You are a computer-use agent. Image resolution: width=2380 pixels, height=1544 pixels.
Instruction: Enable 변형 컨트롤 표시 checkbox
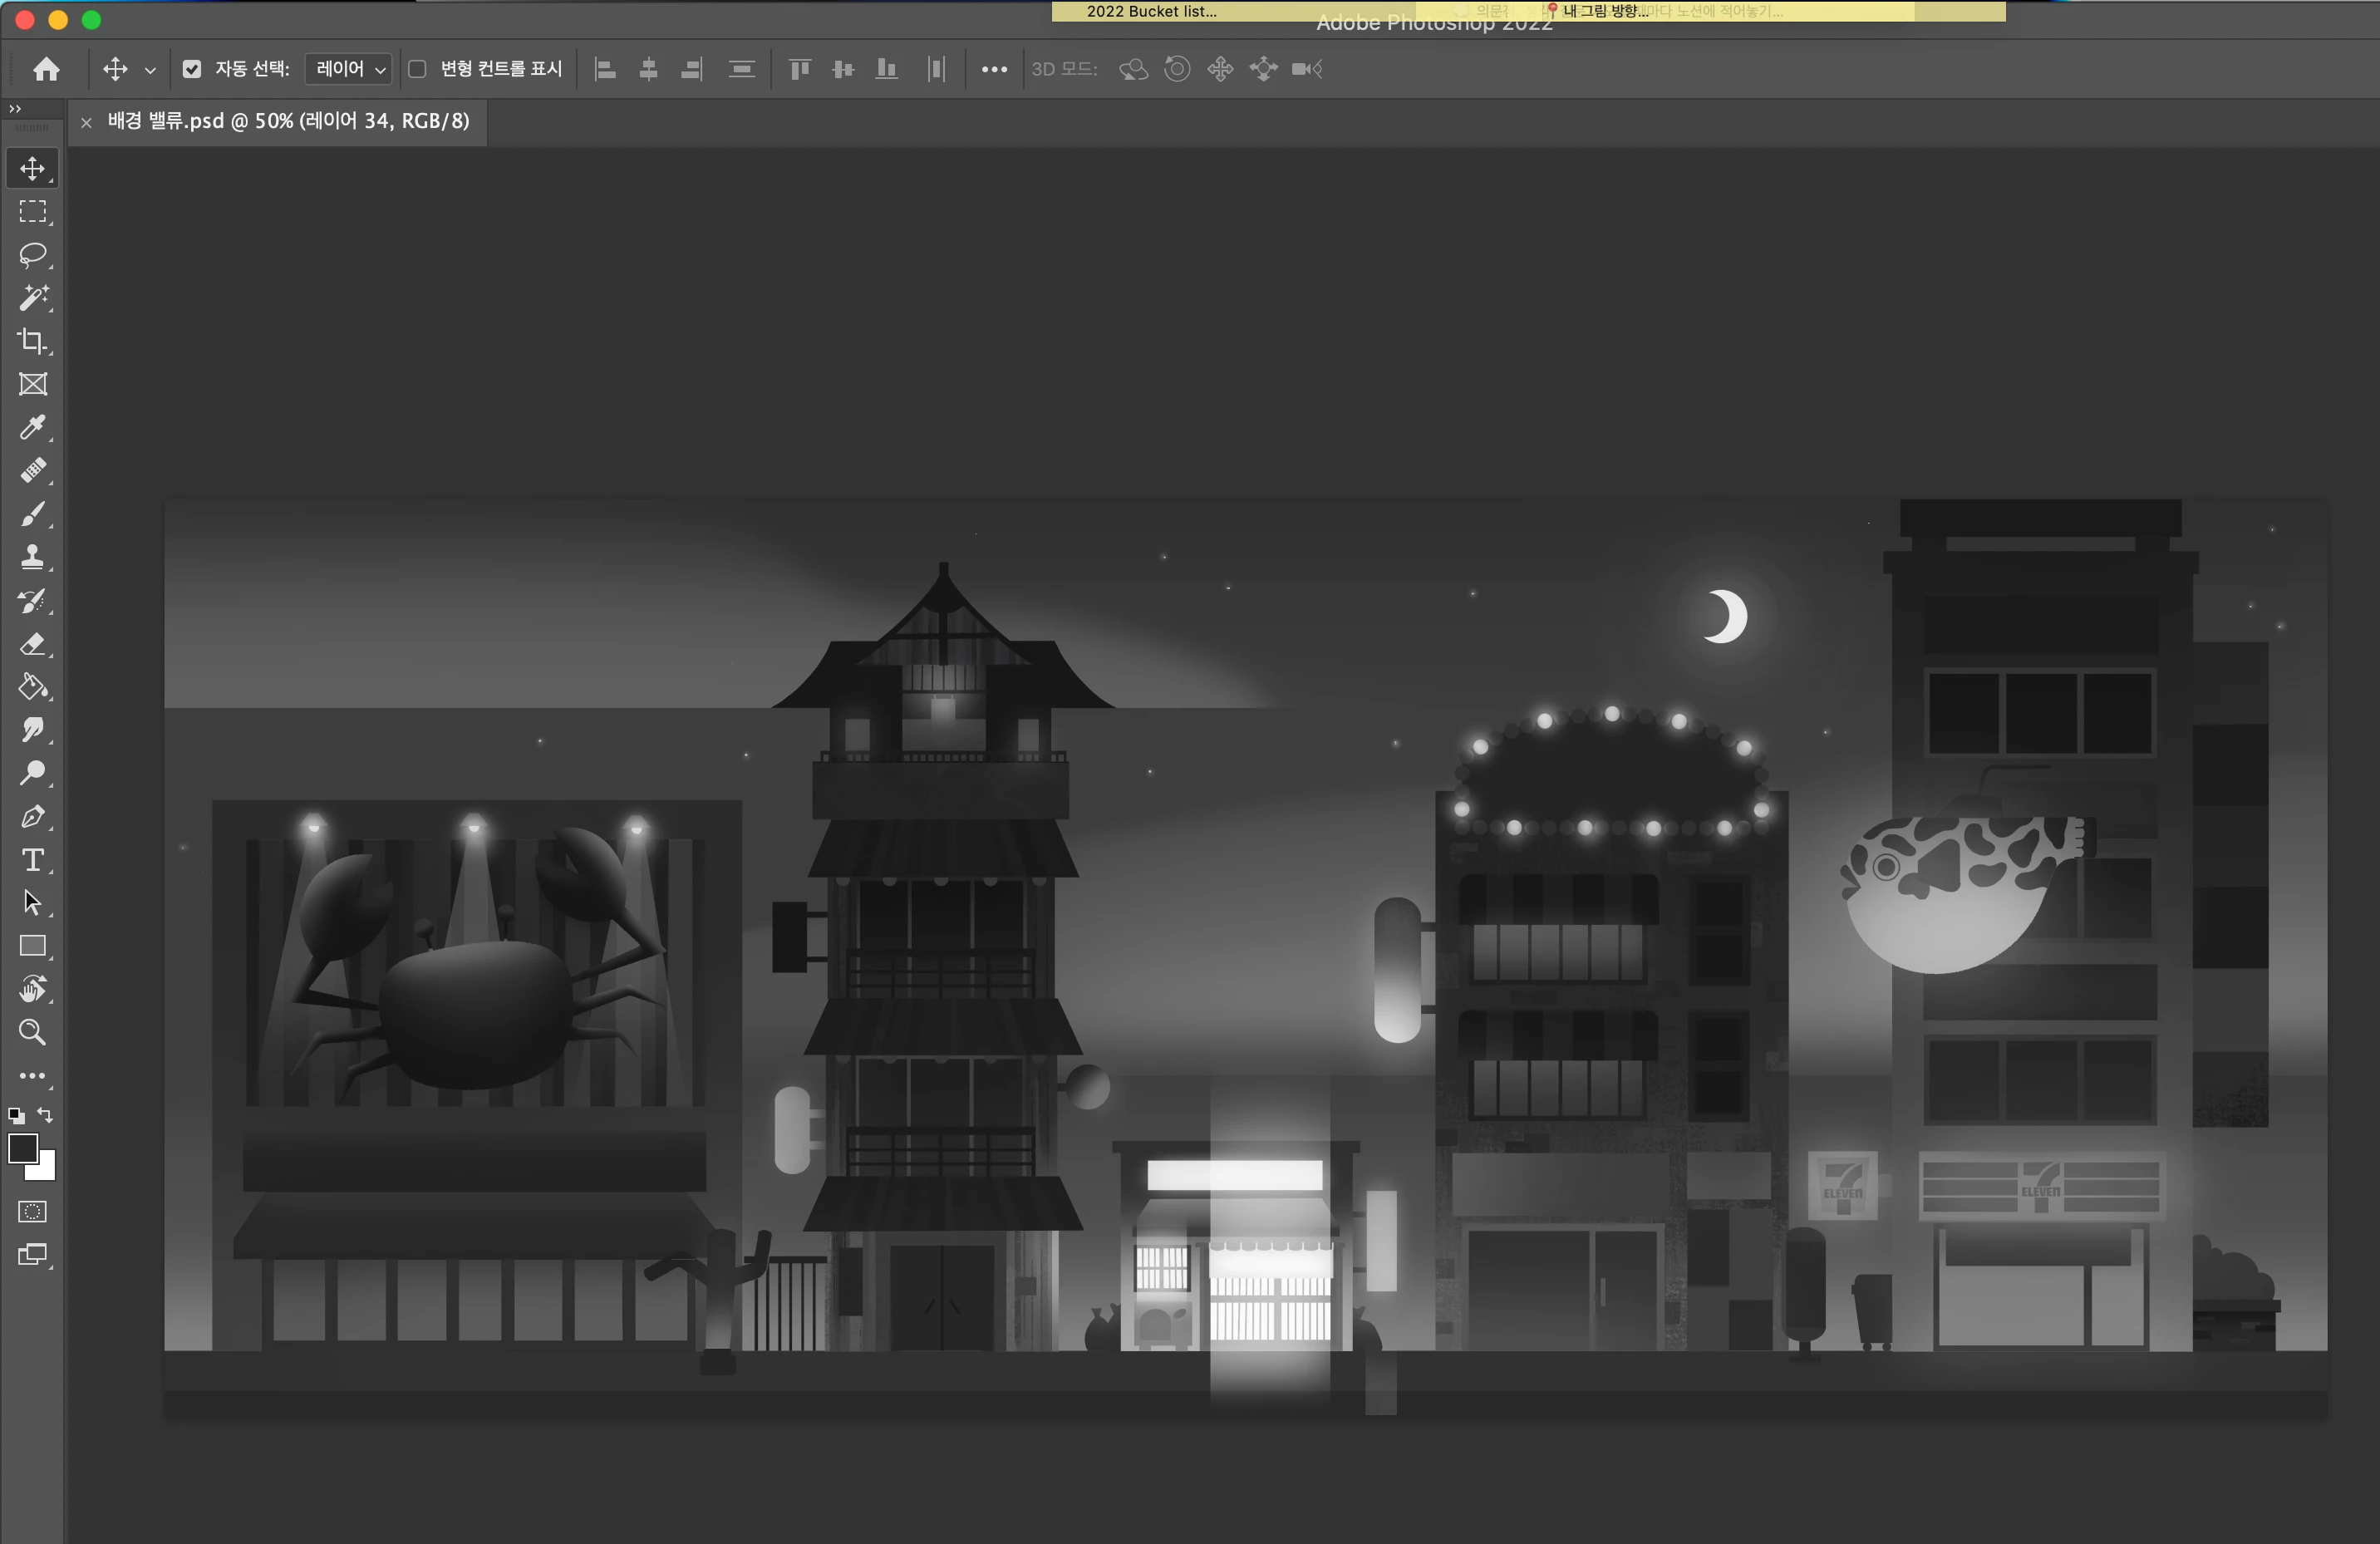[418, 69]
